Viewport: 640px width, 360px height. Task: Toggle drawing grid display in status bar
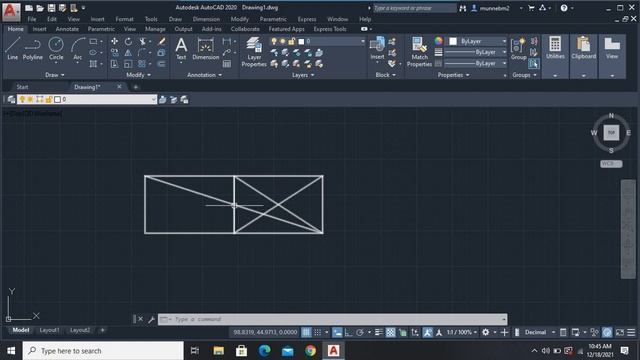point(306,332)
